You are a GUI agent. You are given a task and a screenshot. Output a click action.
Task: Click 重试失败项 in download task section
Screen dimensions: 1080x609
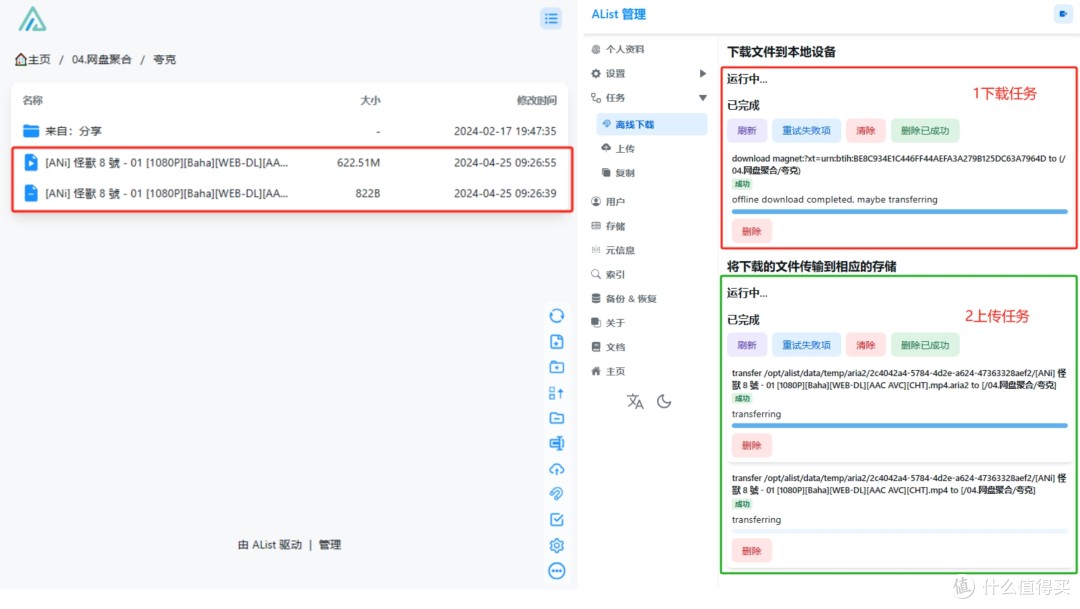point(806,130)
